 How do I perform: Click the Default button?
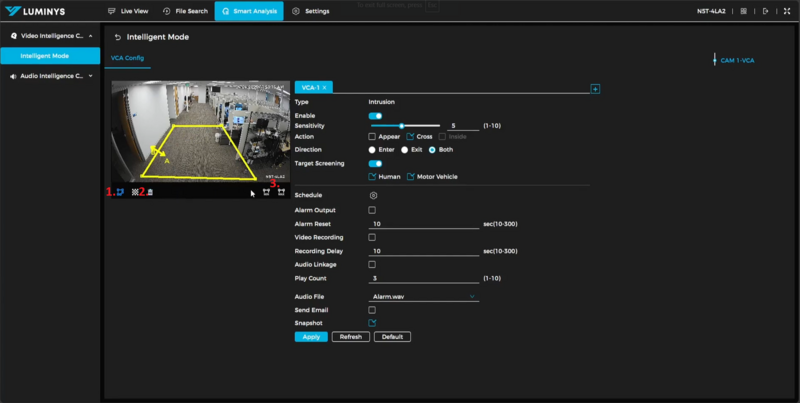392,337
